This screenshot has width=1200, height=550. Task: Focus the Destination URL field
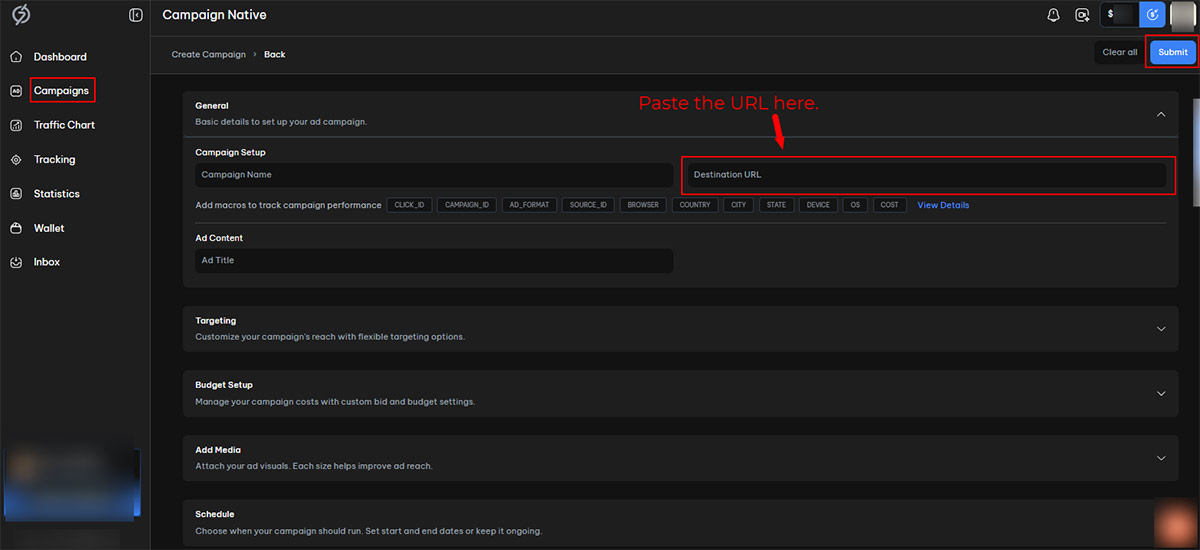coord(927,175)
